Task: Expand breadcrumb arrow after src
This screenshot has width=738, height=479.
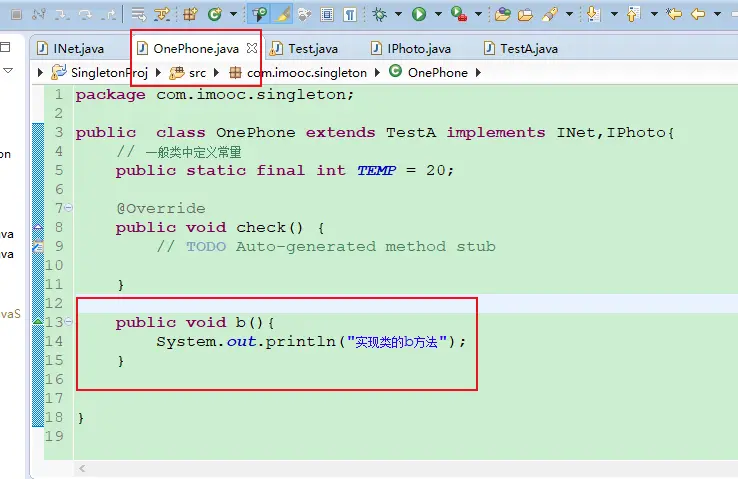Action: (x=217, y=72)
